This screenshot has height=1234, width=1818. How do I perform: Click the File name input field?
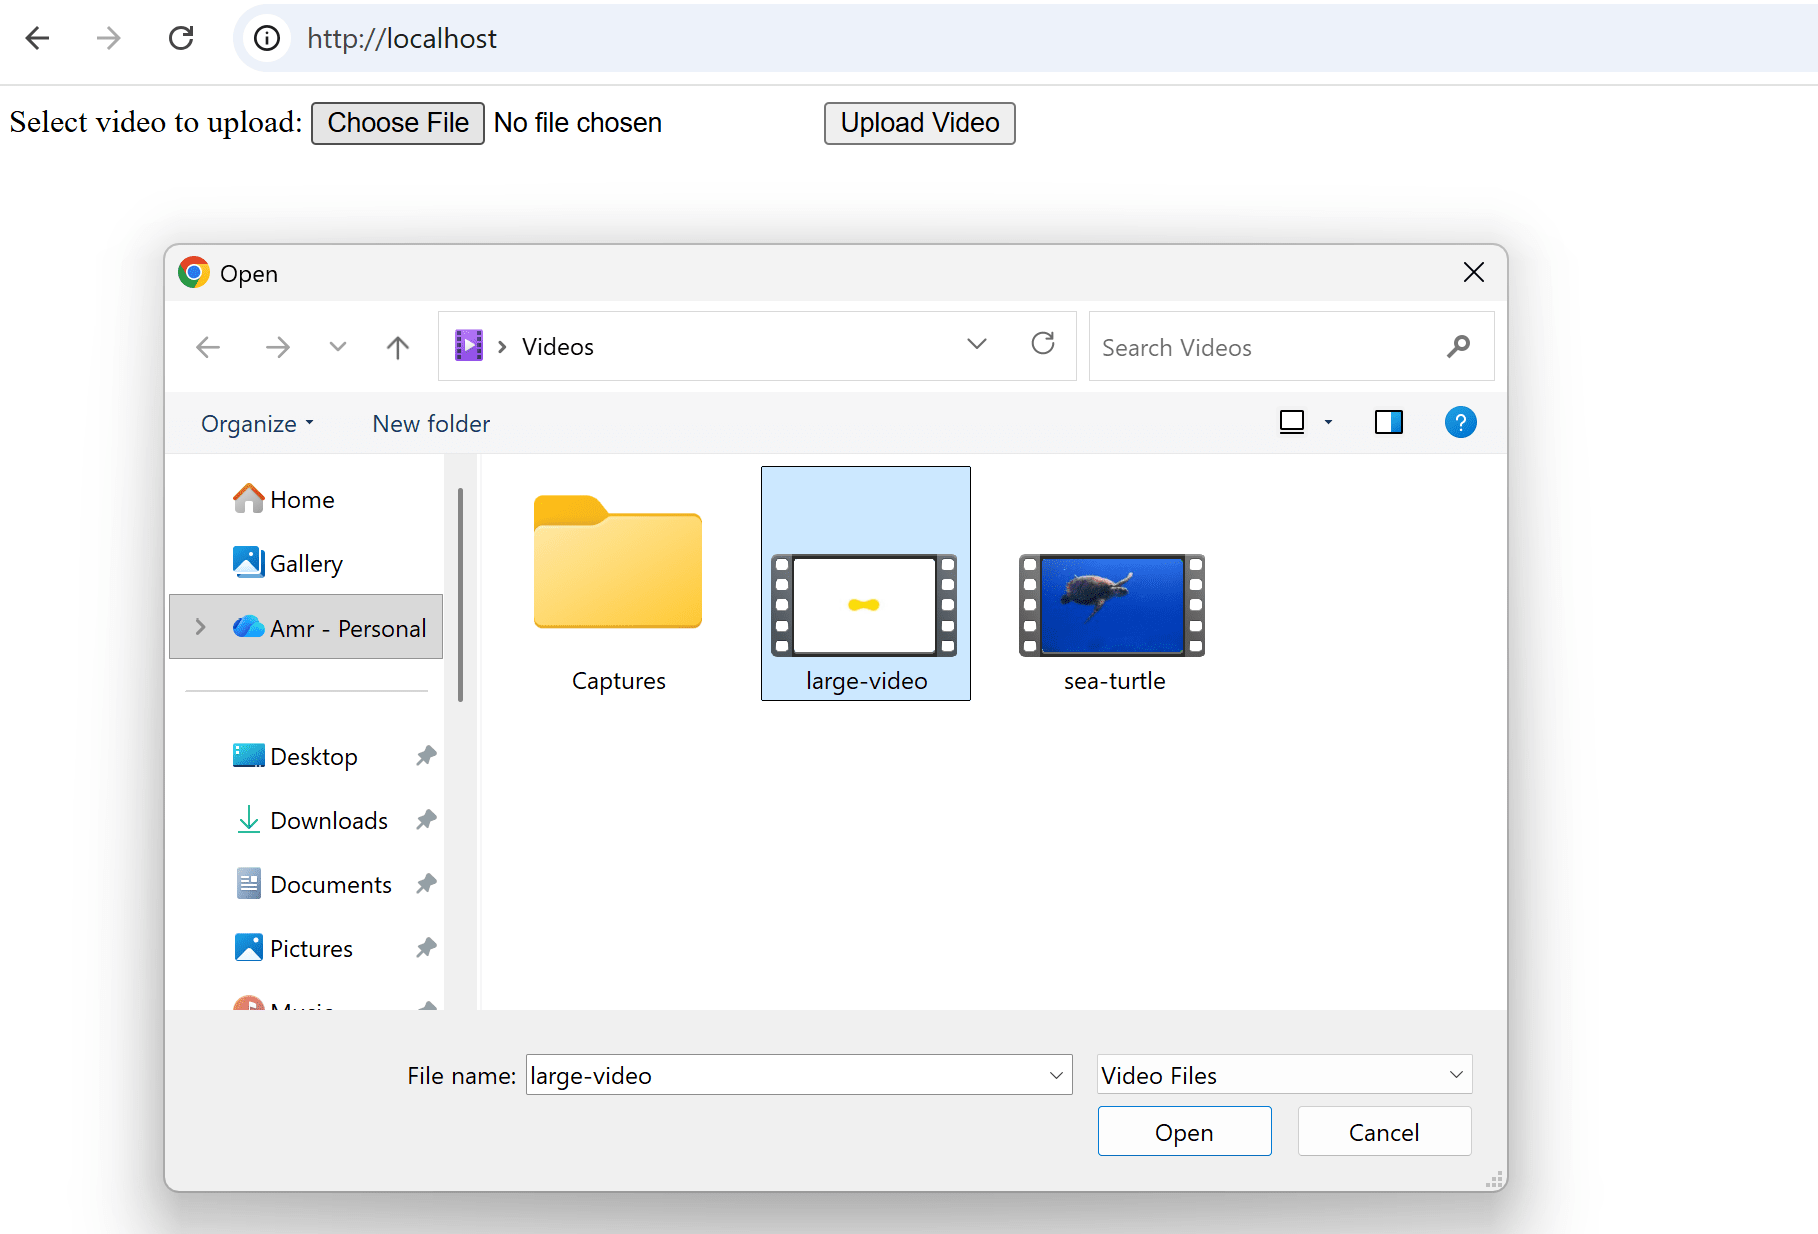click(785, 1075)
